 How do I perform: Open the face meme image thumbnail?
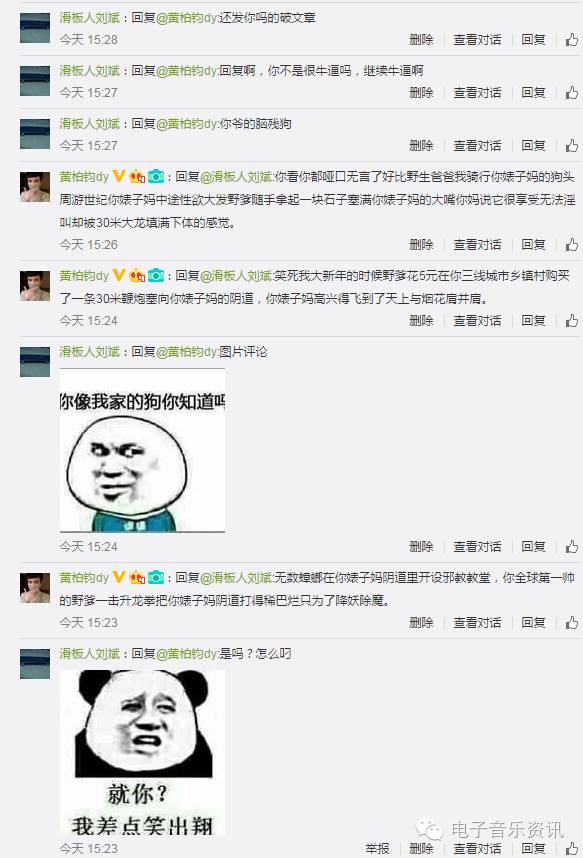(142, 450)
